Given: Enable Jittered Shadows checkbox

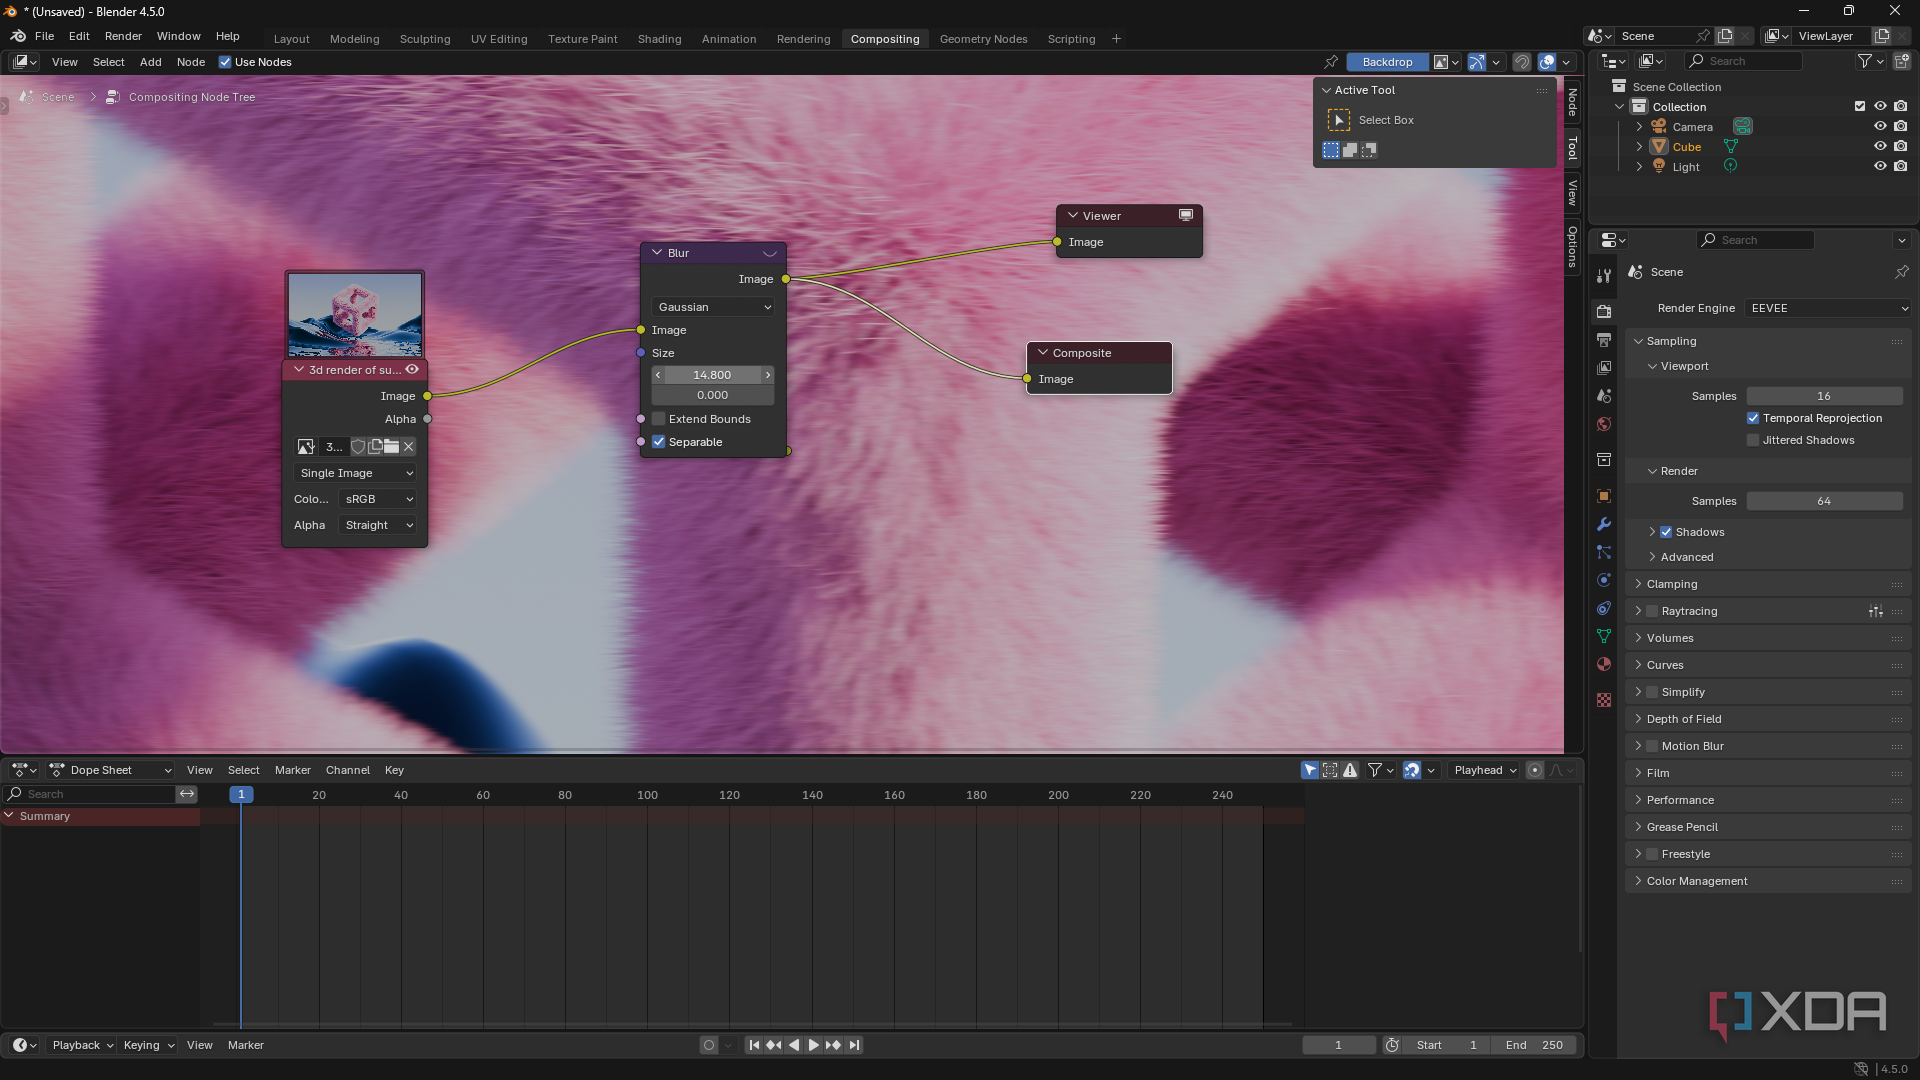Looking at the screenshot, I should (1753, 440).
